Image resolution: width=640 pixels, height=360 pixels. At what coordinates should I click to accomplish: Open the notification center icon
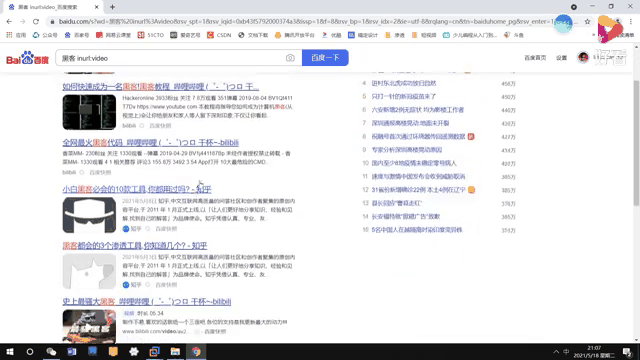(627, 352)
